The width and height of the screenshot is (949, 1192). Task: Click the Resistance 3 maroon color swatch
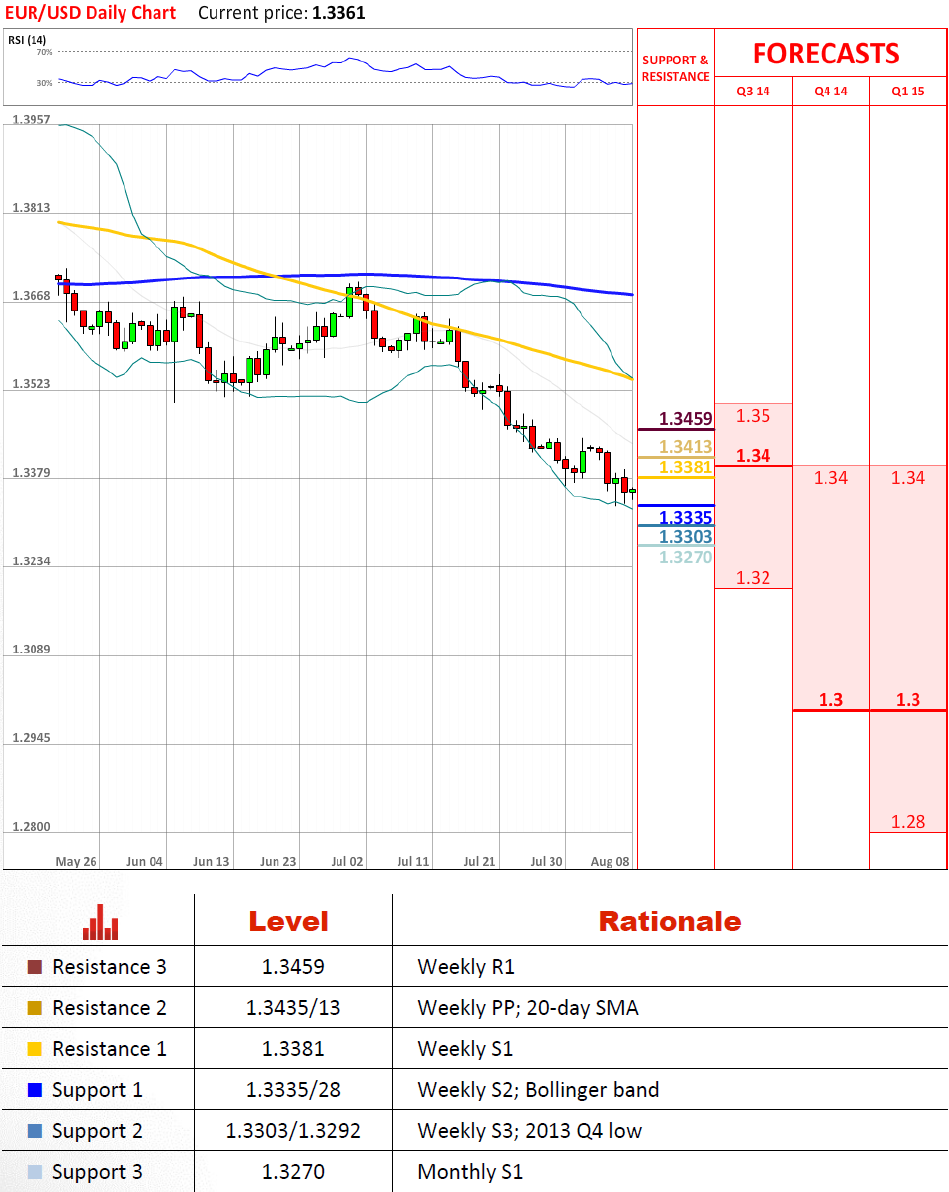point(34,967)
